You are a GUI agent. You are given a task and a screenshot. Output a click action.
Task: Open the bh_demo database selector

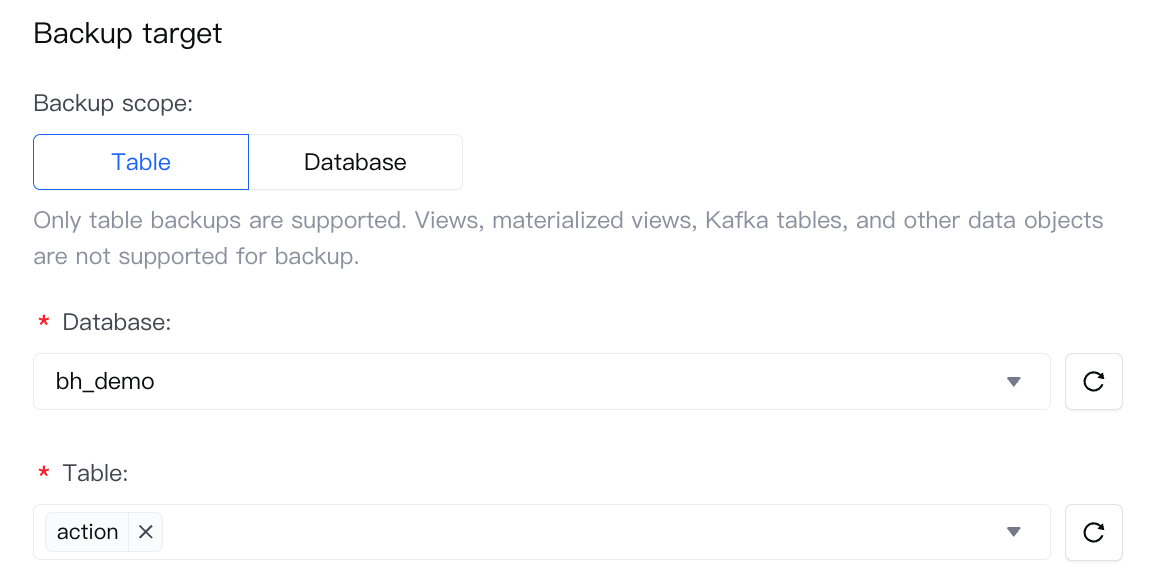540,381
